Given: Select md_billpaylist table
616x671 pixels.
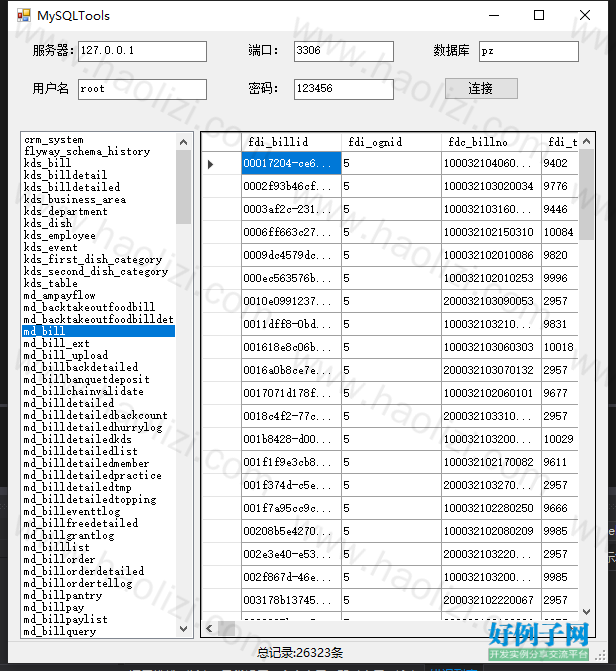Looking at the screenshot, I should click(x=98, y=619).
